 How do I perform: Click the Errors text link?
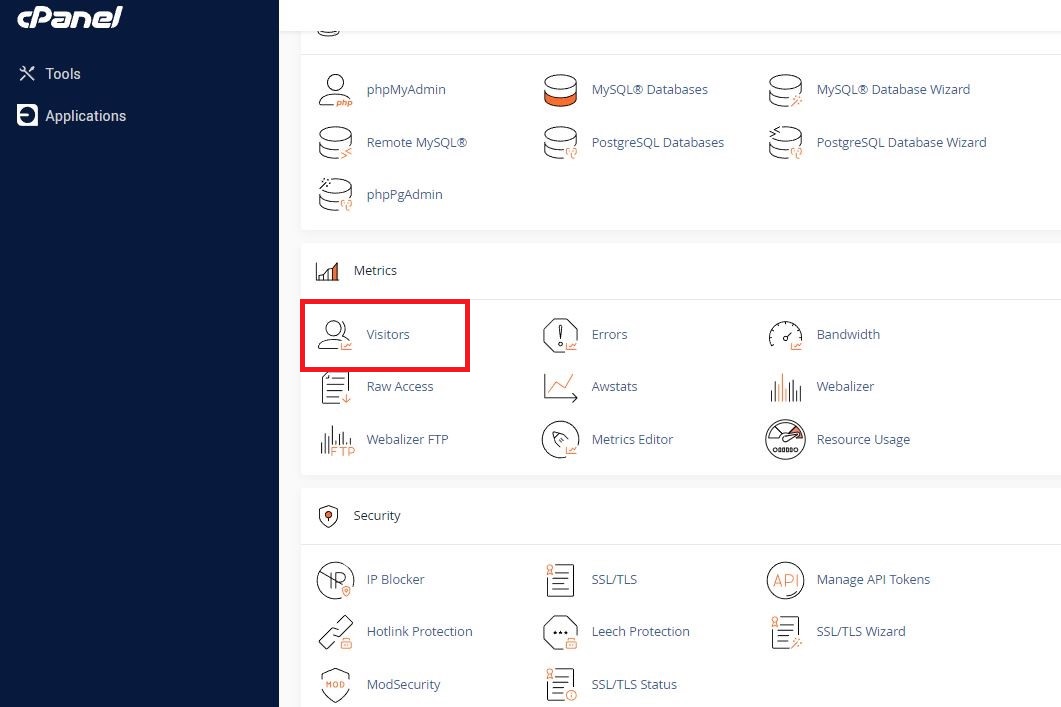609,335
